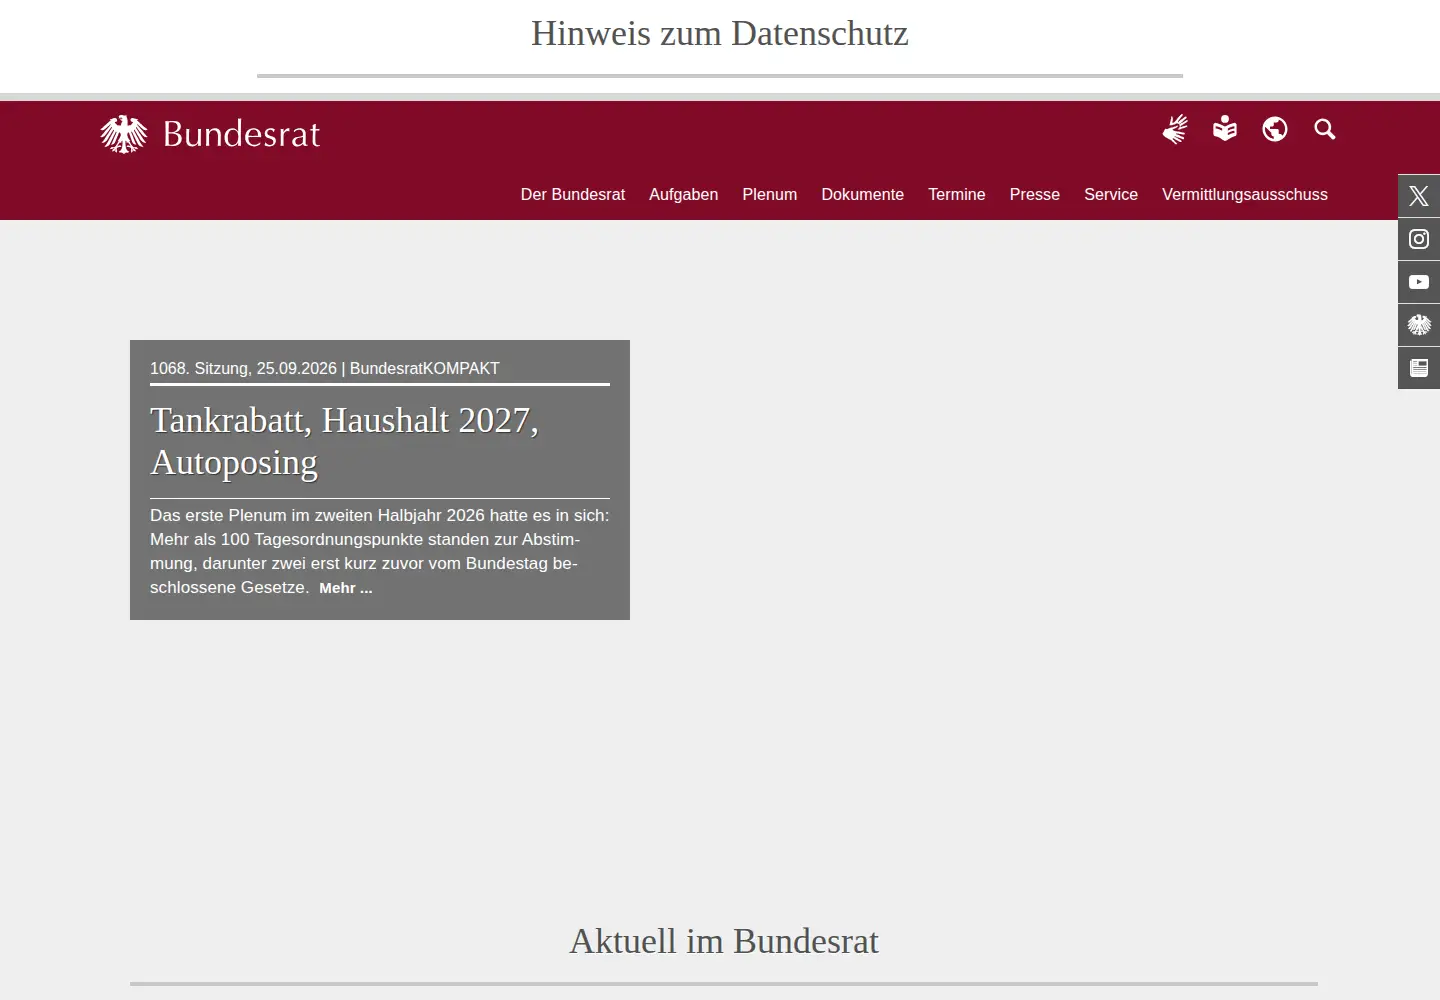Image resolution: width=1440 pixels, height=1000 pixels.
Task: Open the Plenum menu
Action: pyautogui.click(x=770, y=194)
